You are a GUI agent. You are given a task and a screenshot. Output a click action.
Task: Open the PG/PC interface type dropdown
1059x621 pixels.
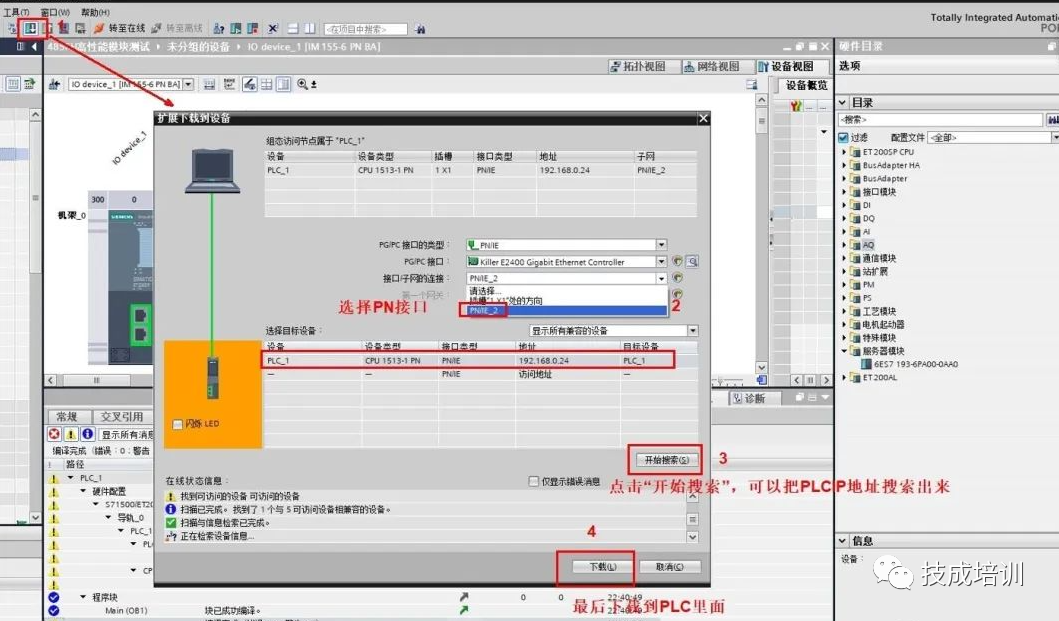(x=661, y=245)
